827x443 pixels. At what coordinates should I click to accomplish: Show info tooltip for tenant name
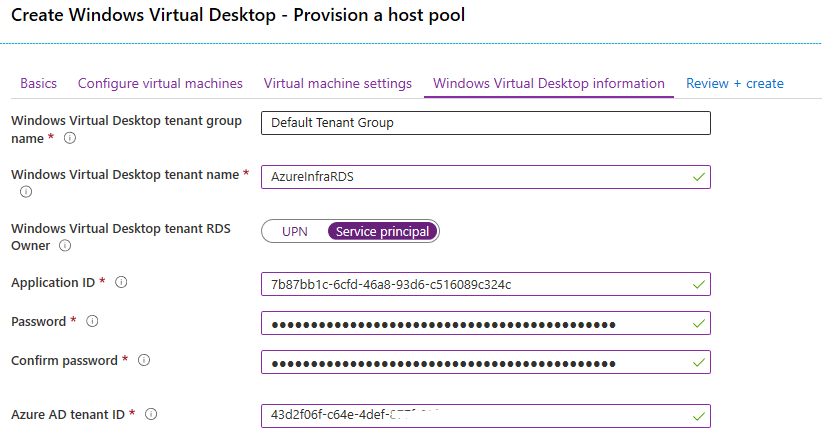point(26,192)
